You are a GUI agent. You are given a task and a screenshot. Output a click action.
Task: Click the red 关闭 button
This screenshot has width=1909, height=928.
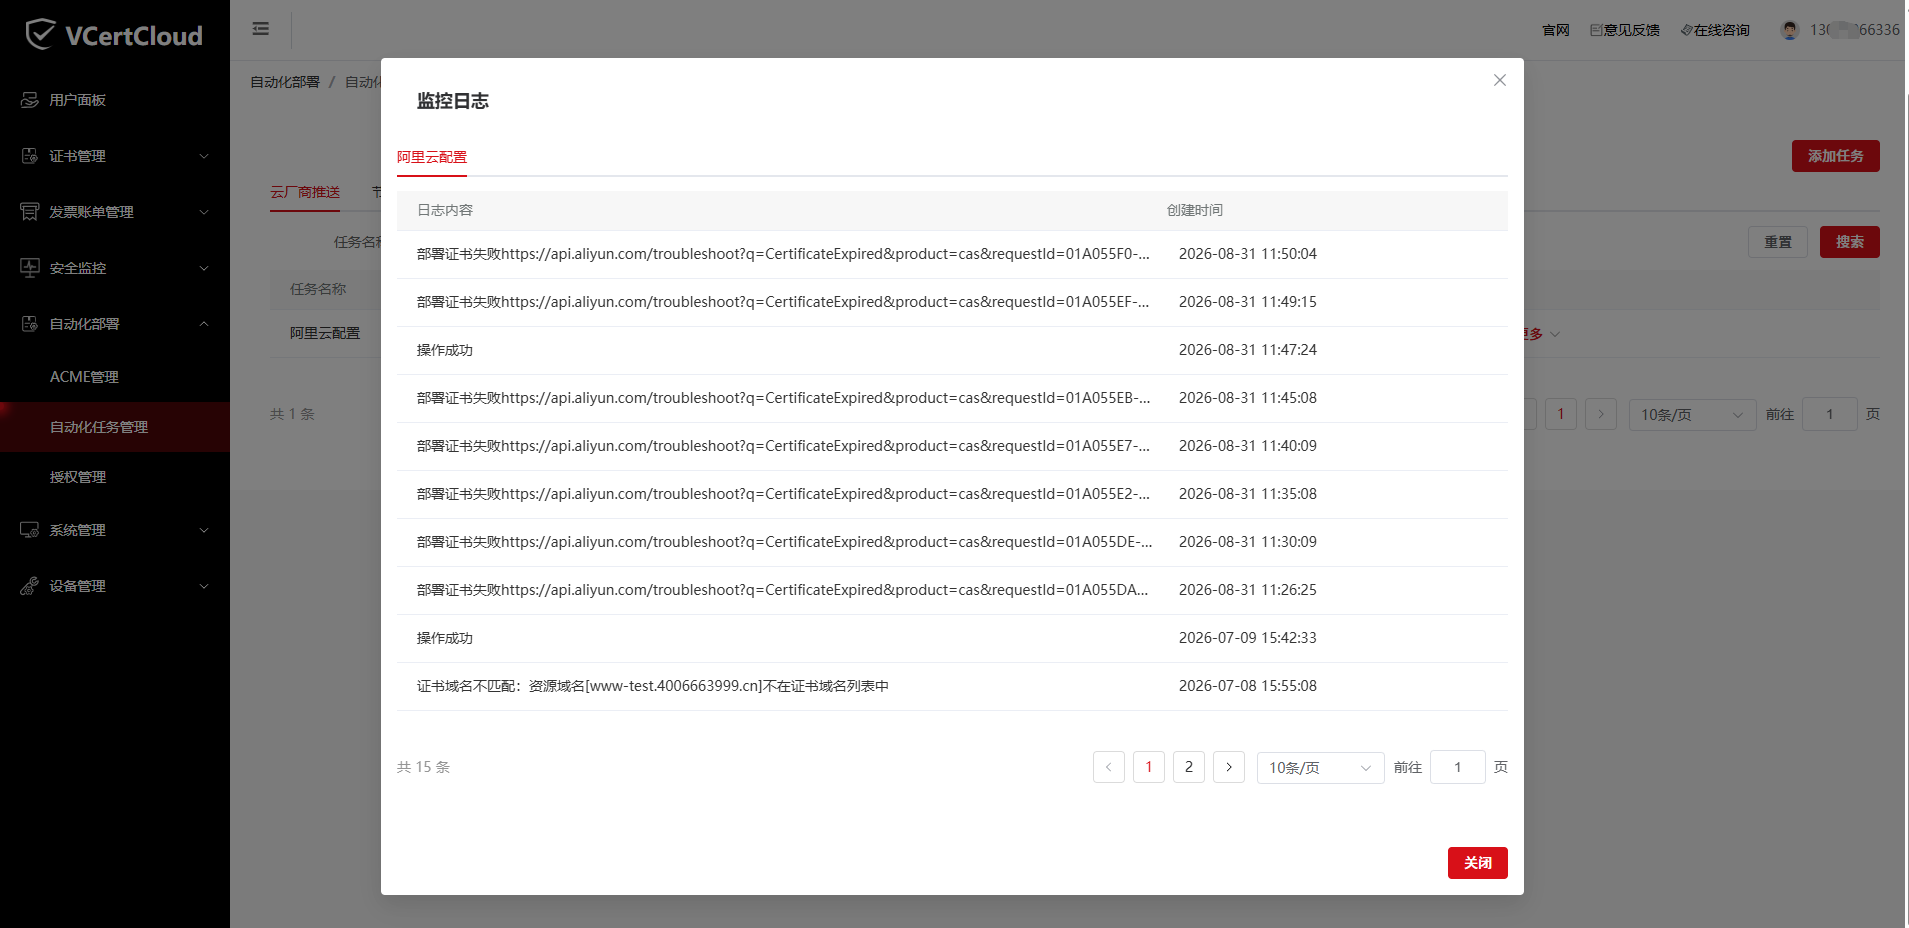[x=1477, y=863]
